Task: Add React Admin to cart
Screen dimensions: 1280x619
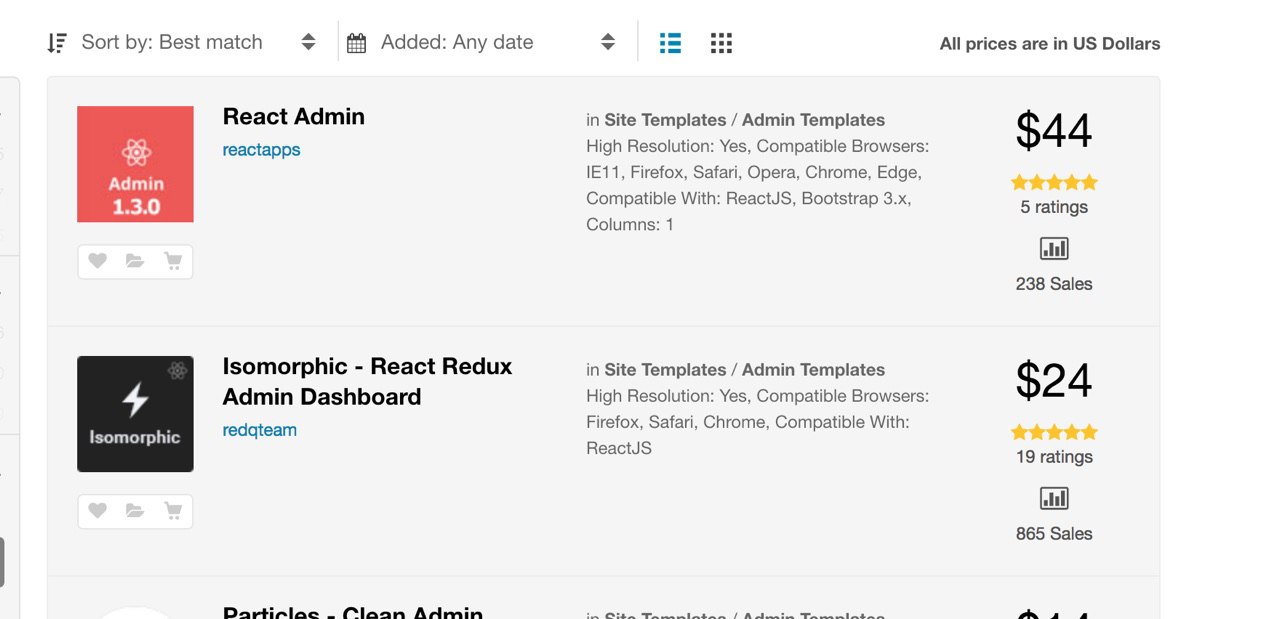Action: coord(173,261)
